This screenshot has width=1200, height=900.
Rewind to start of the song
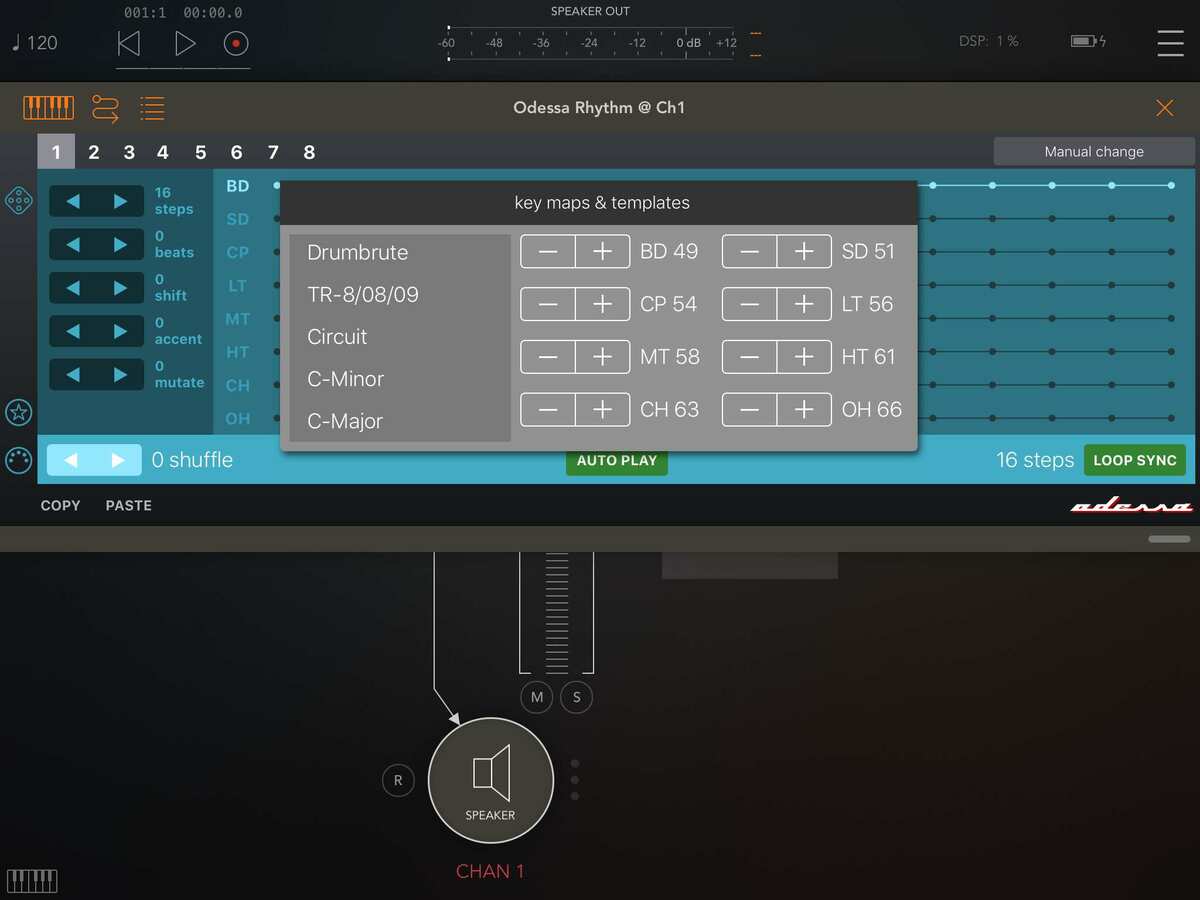[129, 43]
